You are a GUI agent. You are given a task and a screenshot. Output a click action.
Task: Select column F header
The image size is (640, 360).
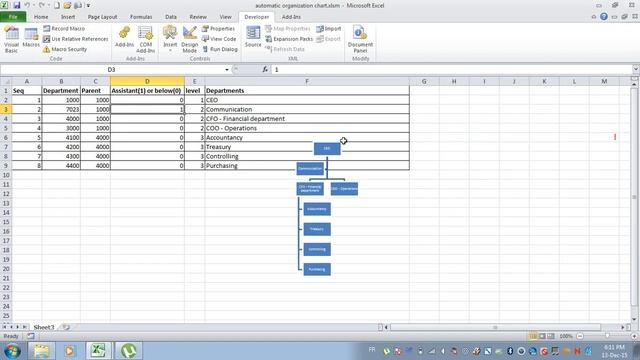point(307,81)
